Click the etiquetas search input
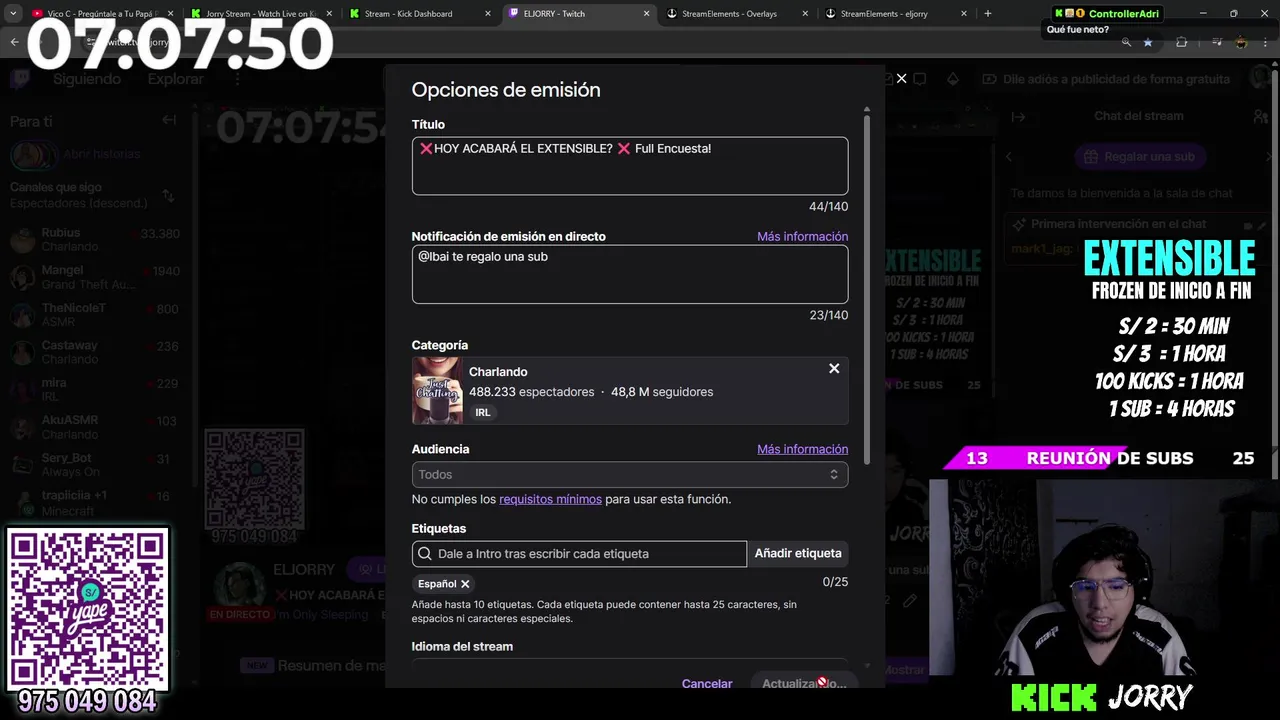Screen dimensions: 1280x720 (579, 553)
